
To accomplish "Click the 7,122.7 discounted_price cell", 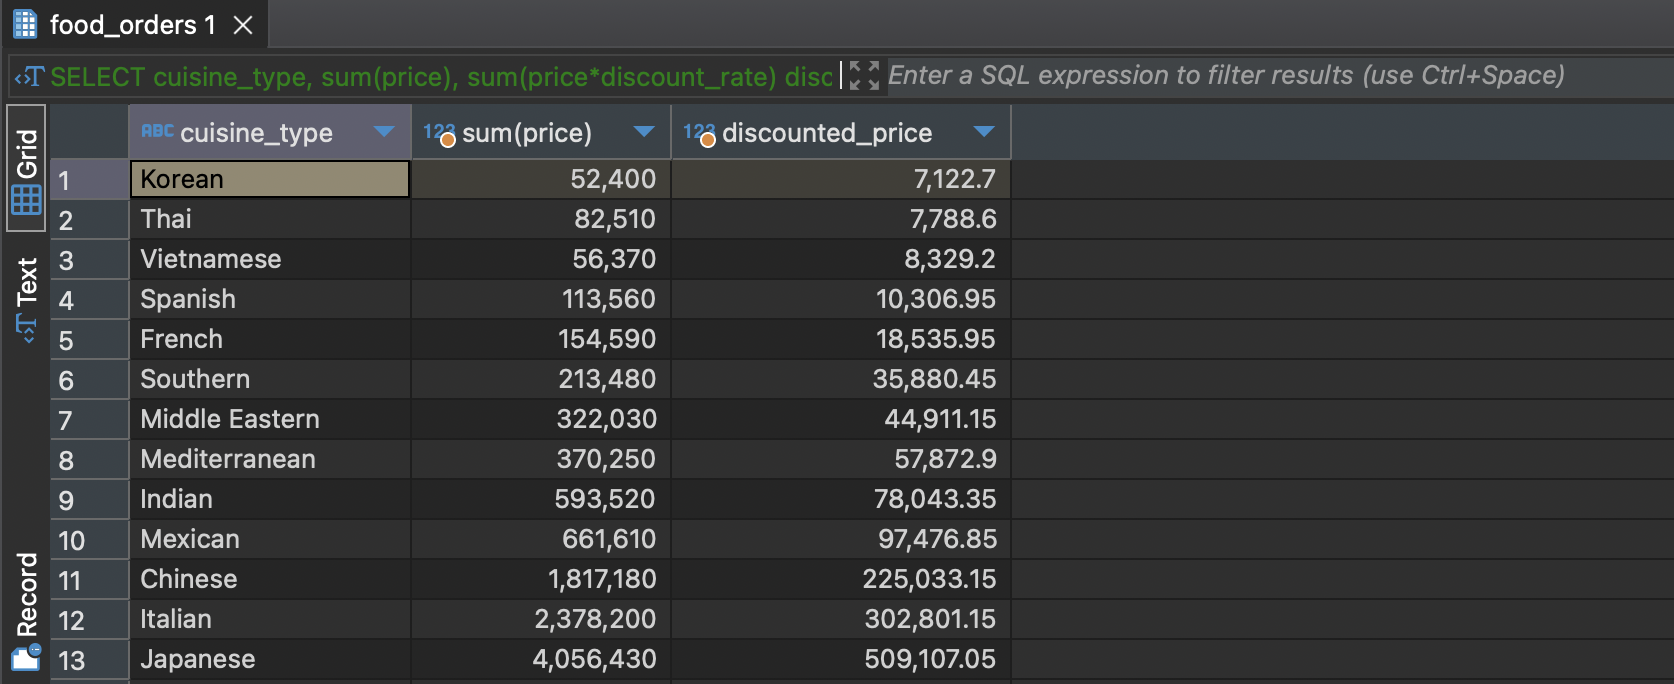I will point(841,179).
